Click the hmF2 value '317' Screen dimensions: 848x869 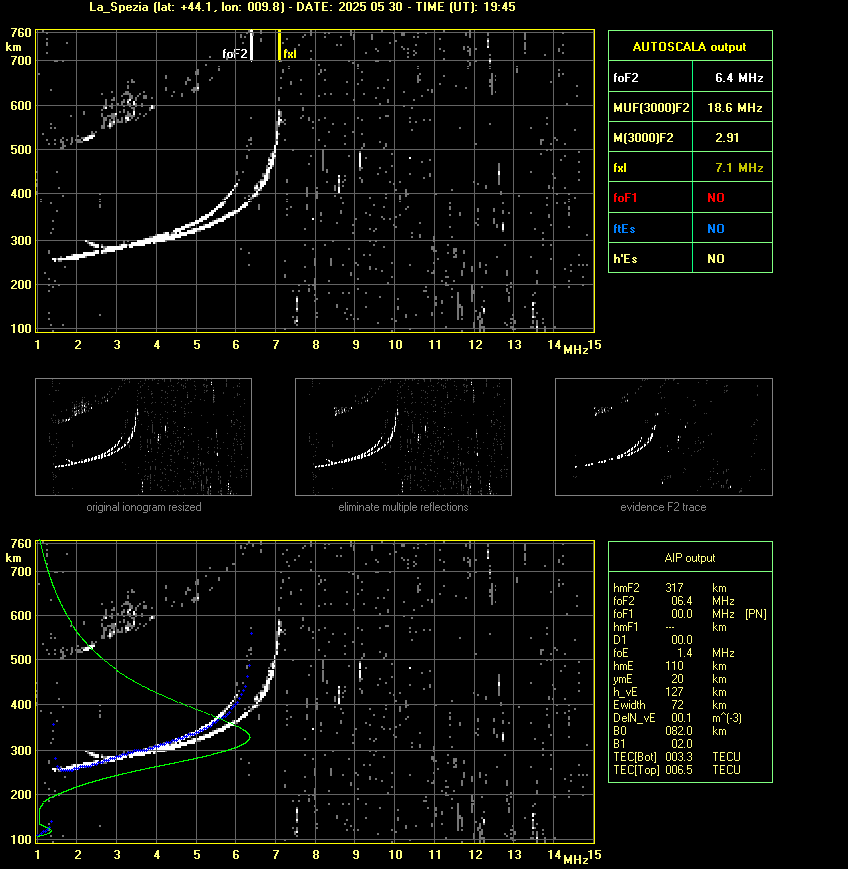point(675,588)
